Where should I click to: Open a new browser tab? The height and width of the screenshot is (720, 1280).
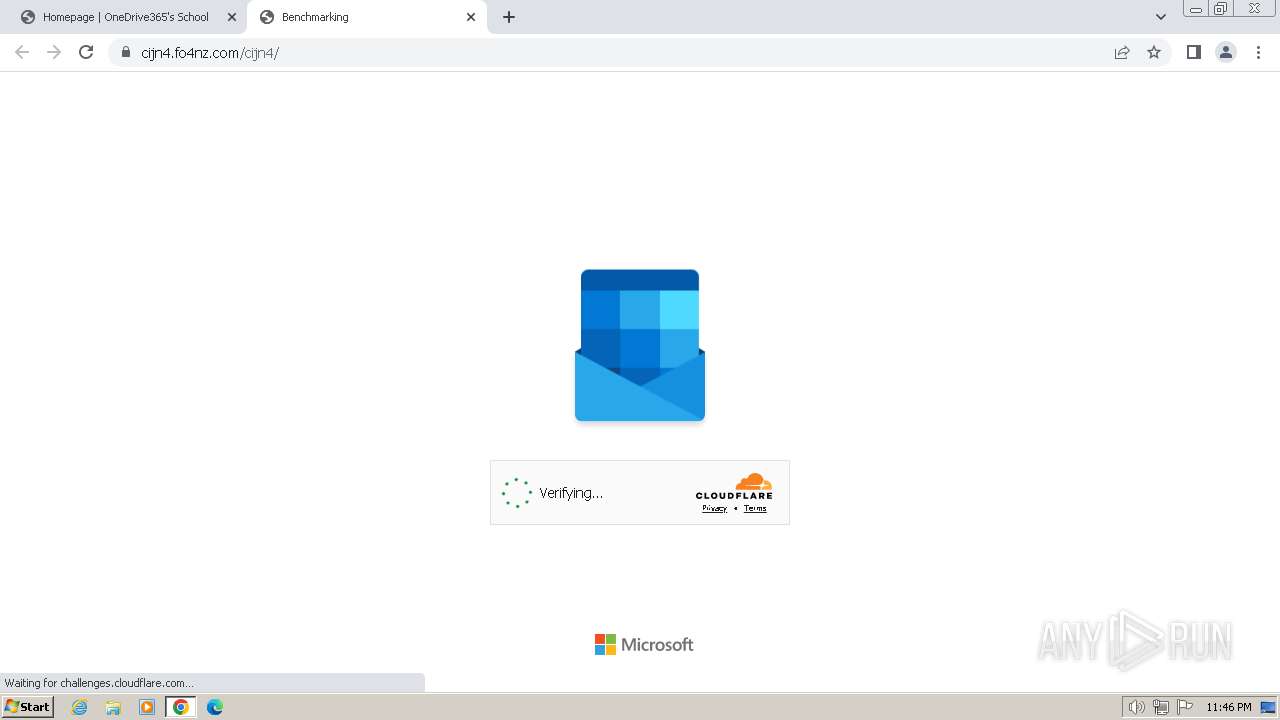point(509,17)
